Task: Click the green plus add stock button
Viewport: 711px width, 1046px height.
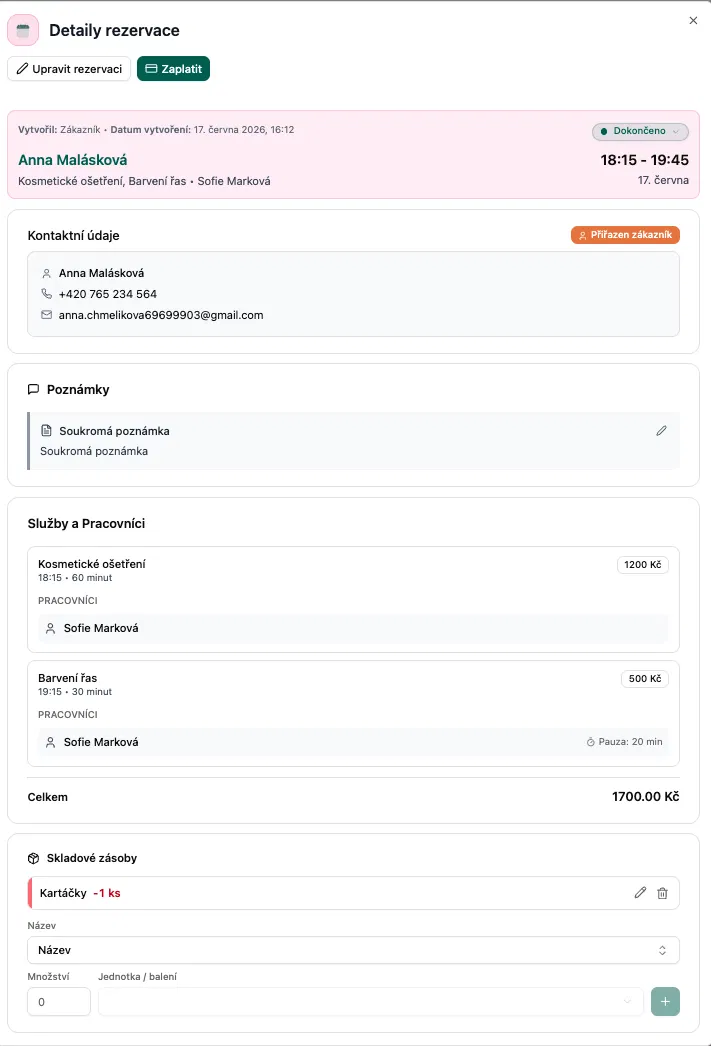Action: pyautogui.click(x=665, y=1001)
